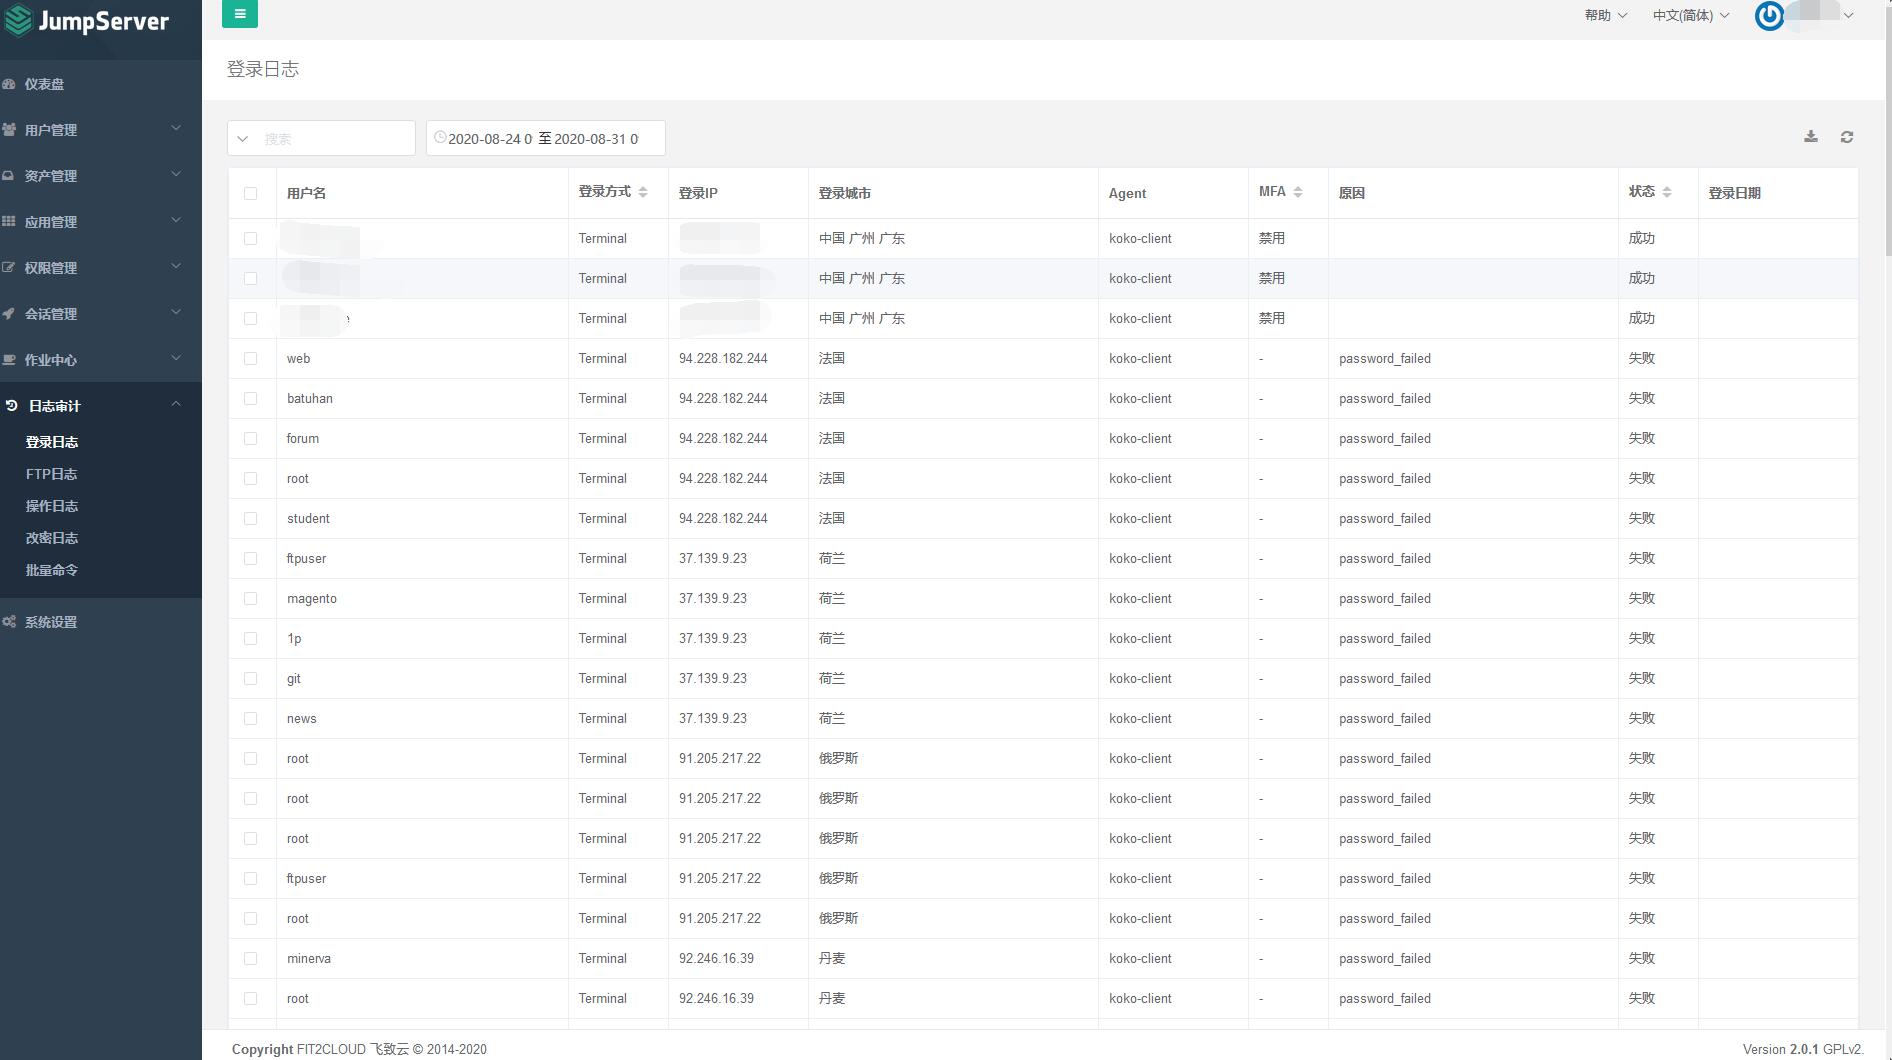Click the rocket icon beside 会话管理
The width and height of the screenshot is (1892, 1060).
[9, 314]
